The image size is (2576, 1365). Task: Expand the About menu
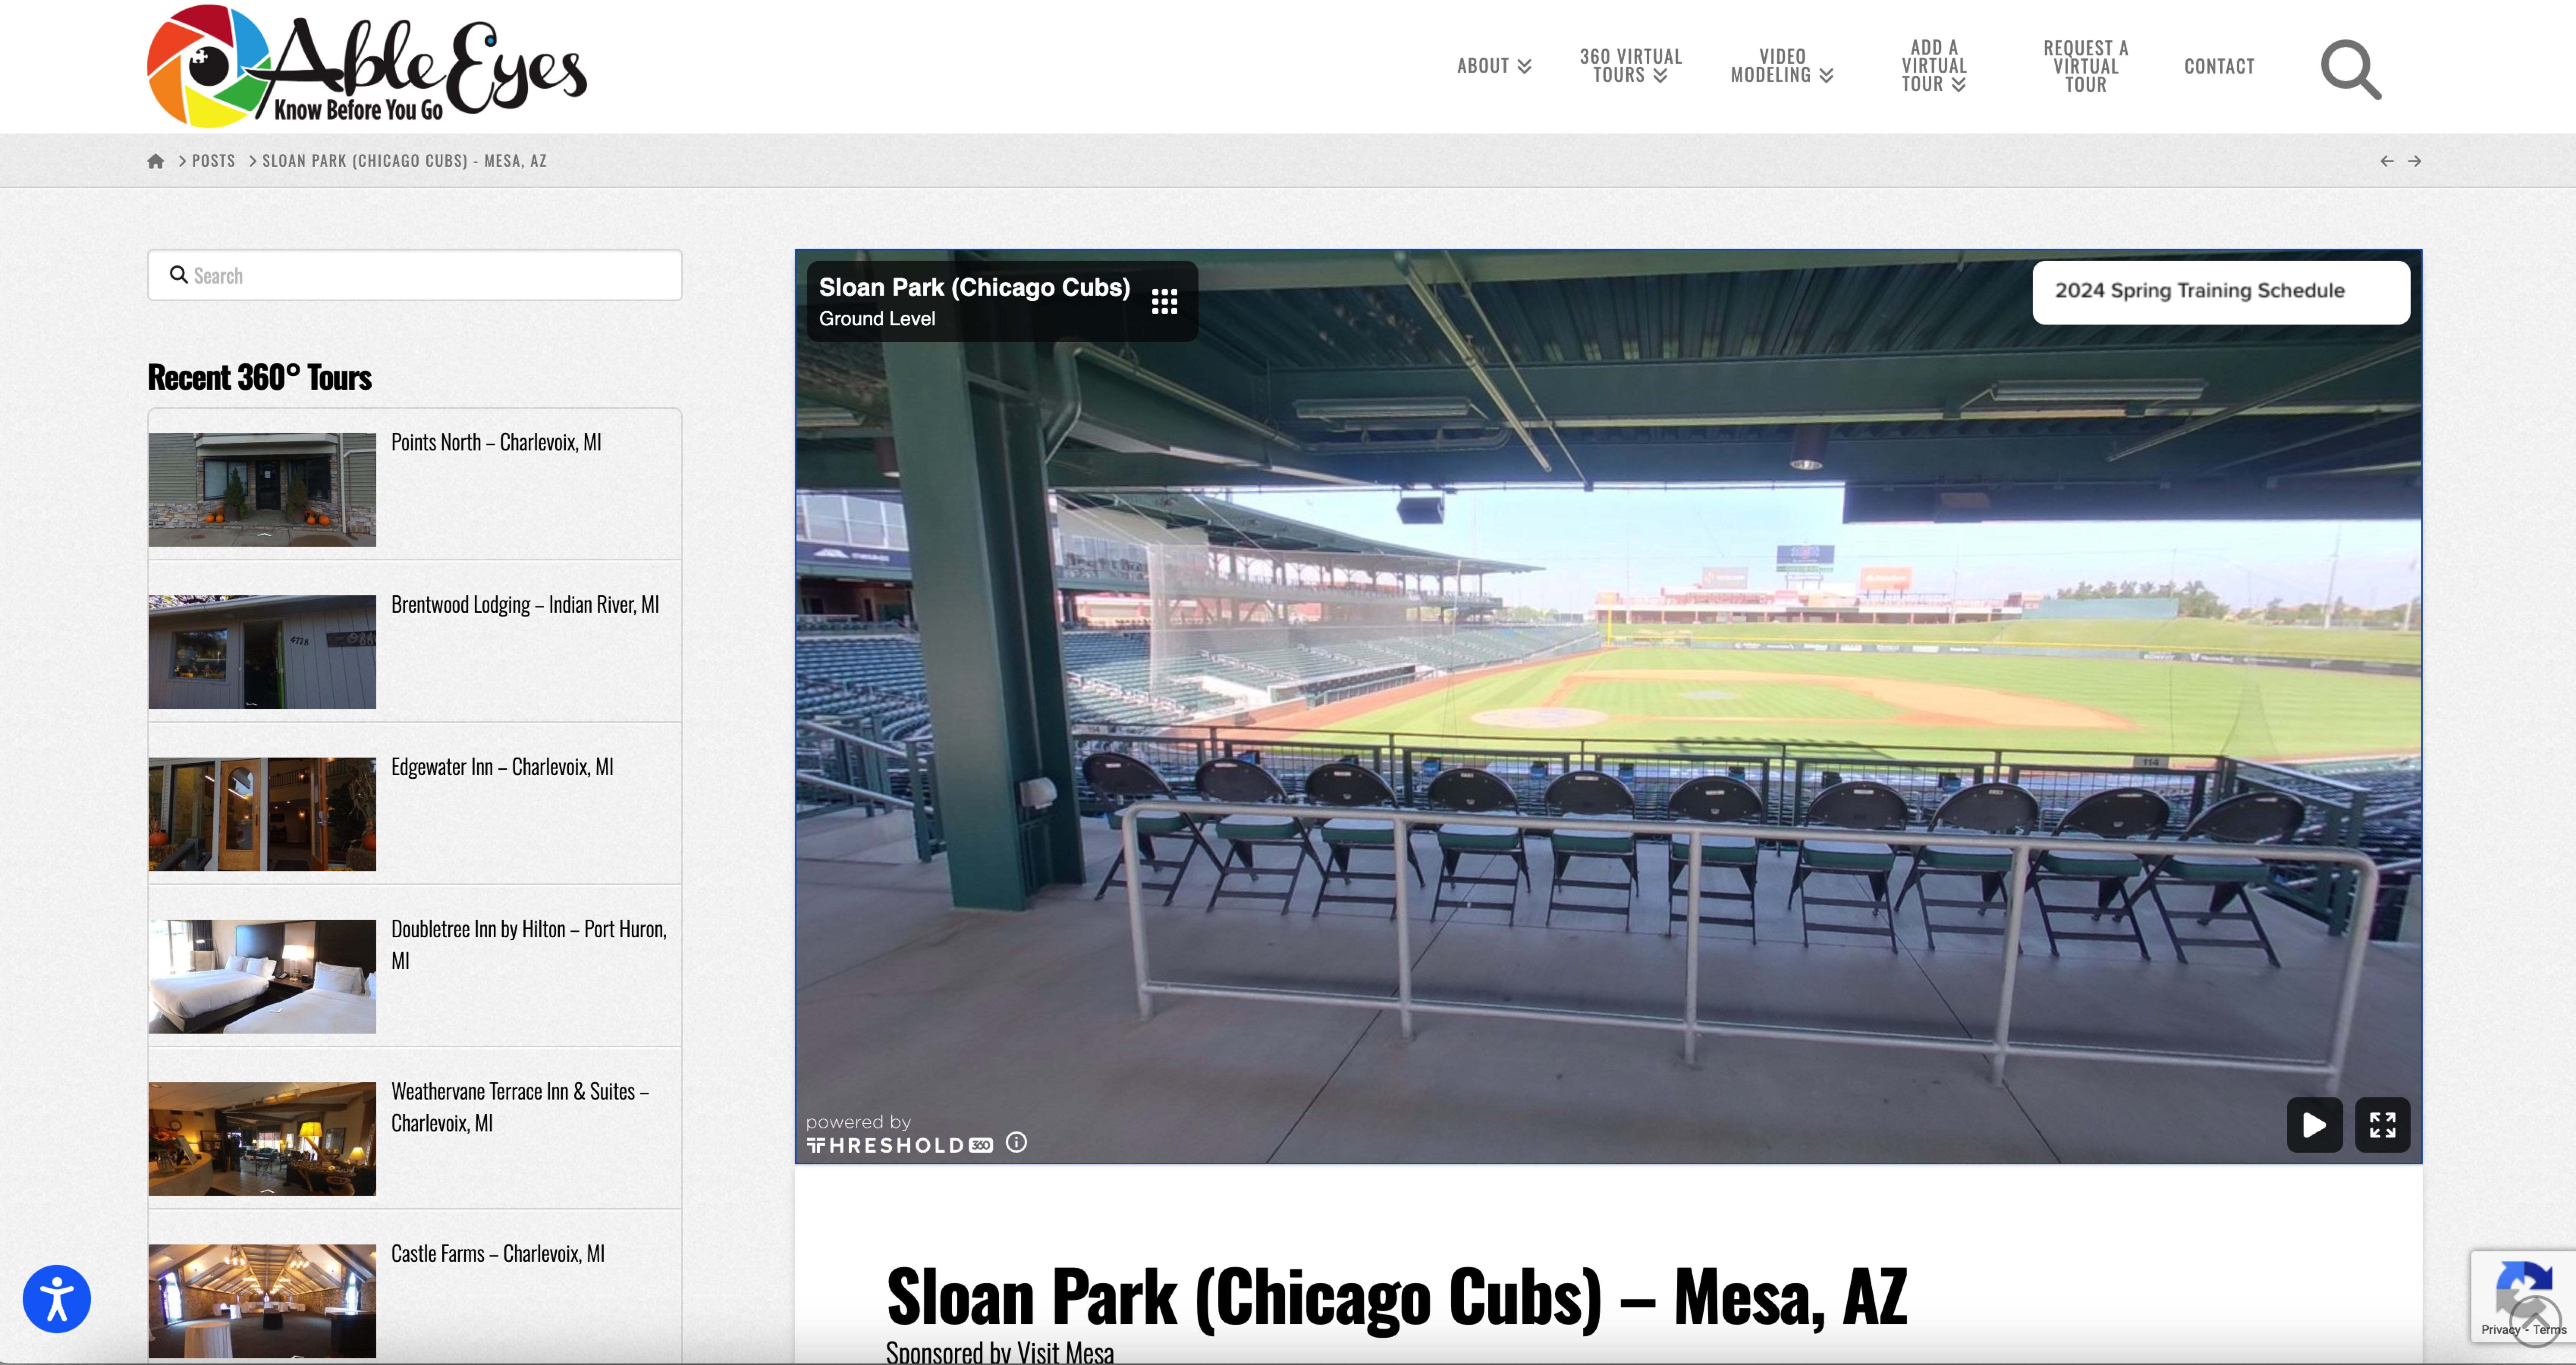pyautogui.click(x=1494, y=66)
